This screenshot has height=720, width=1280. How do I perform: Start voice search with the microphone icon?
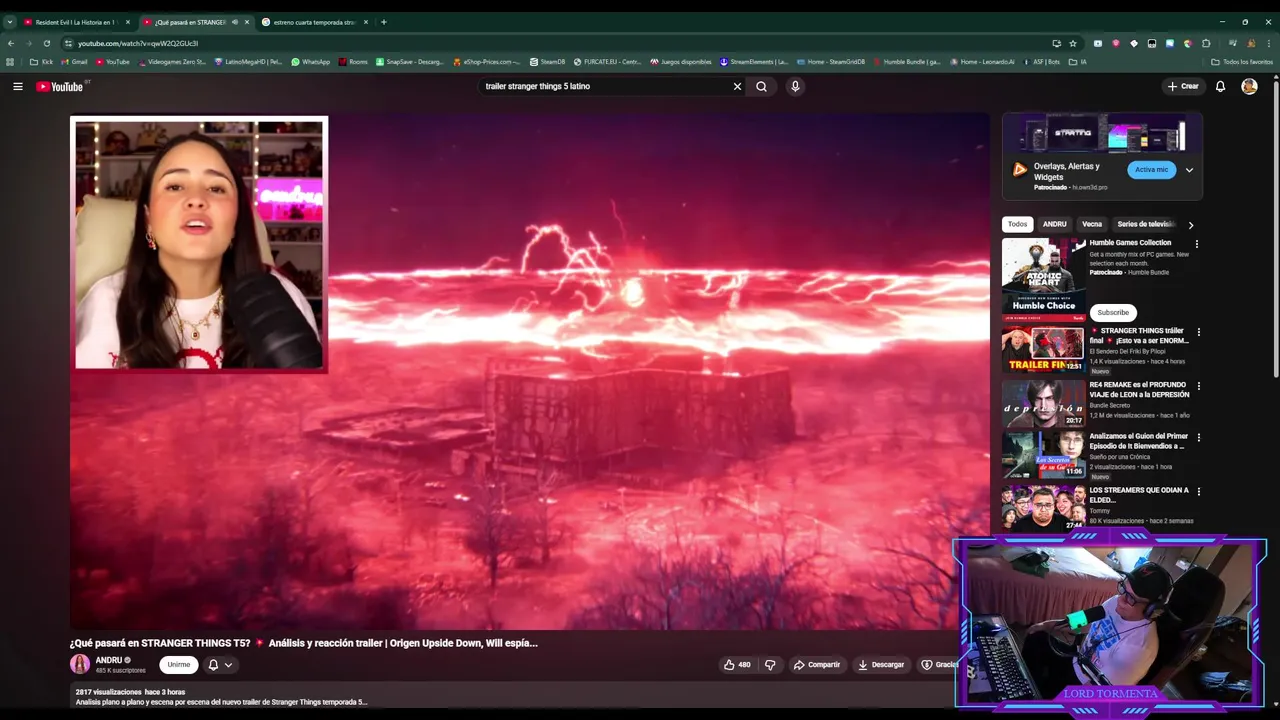coord(795,87)
